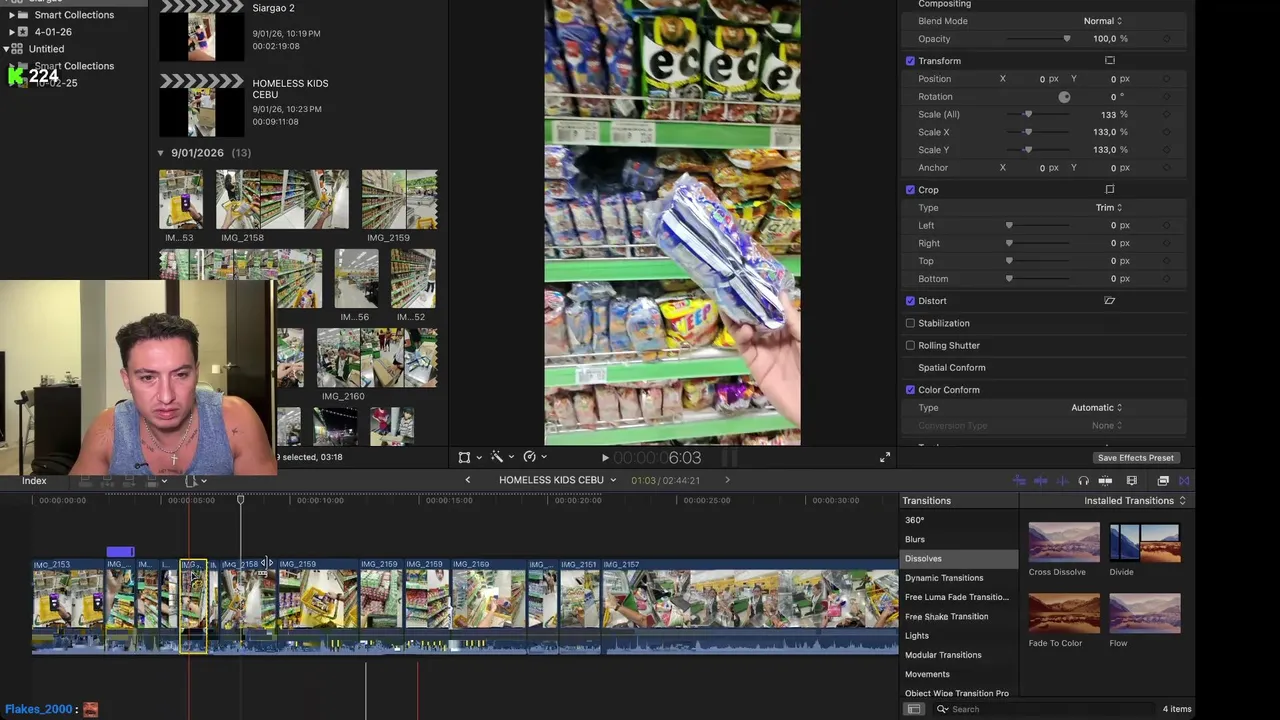
Task: Go forward in timeline history
Action: tap(727, 480)
